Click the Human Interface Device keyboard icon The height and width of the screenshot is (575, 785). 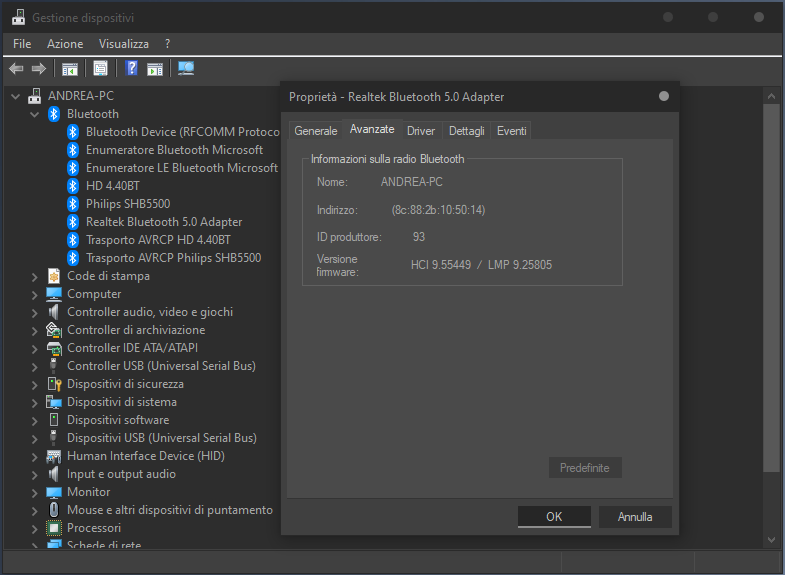point(54,456)
